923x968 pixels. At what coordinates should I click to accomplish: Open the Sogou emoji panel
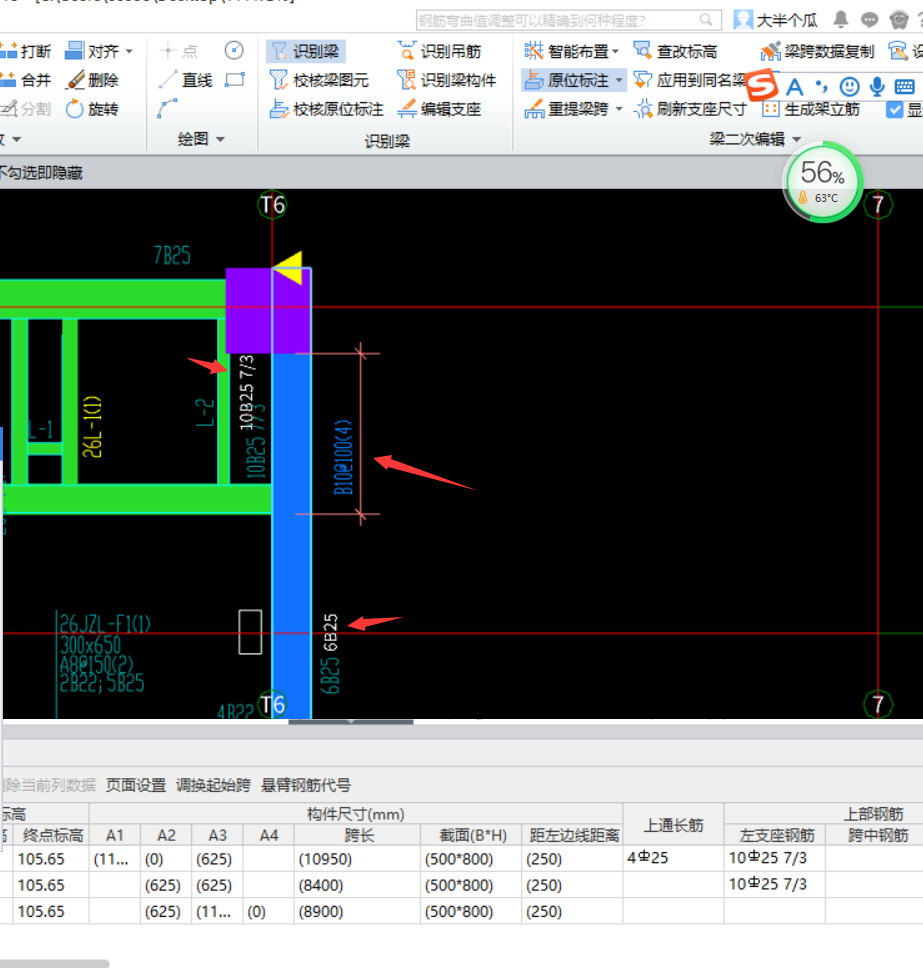[x=850, y=86]
